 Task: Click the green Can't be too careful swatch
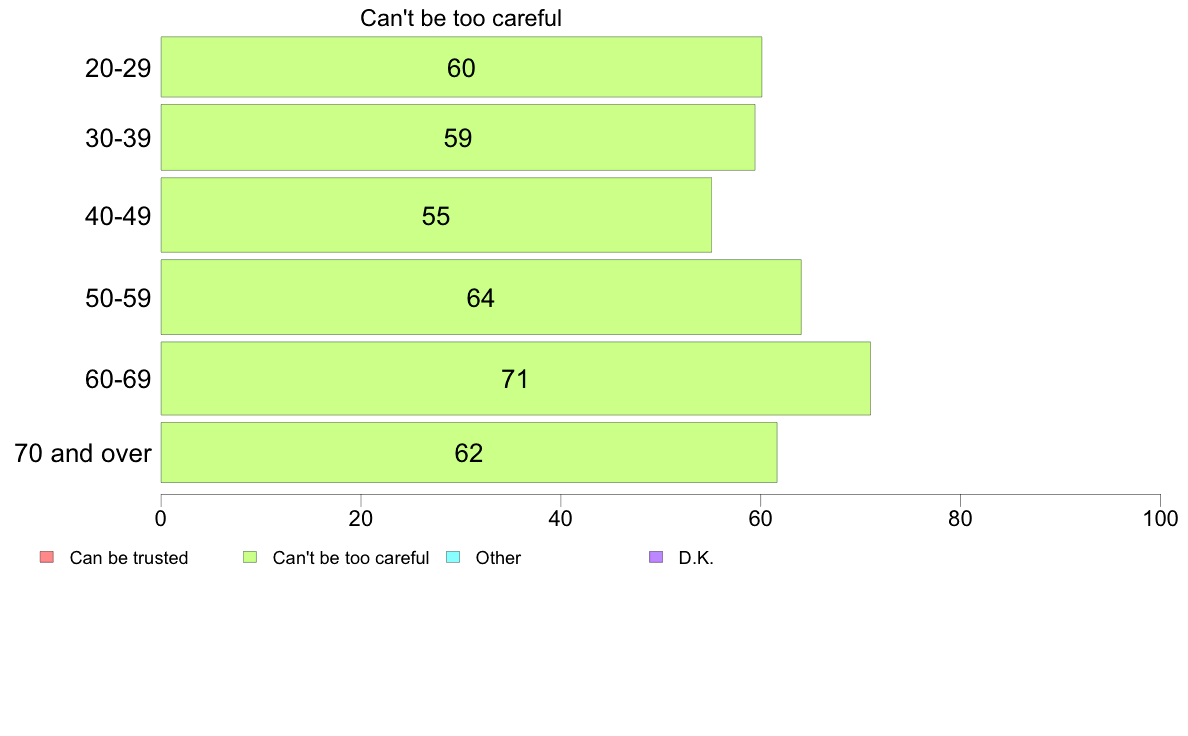pos(250,557)
